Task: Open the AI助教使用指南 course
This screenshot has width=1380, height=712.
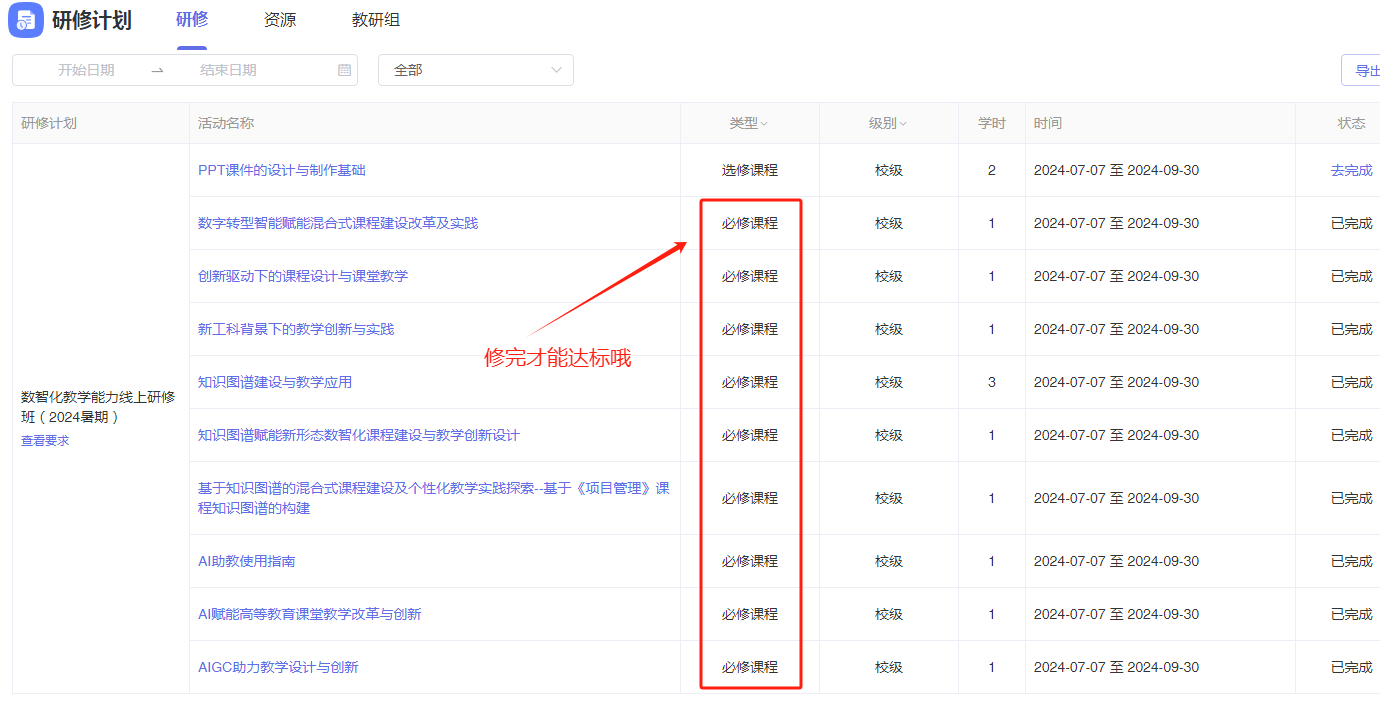Action: (x=247, y=561)
